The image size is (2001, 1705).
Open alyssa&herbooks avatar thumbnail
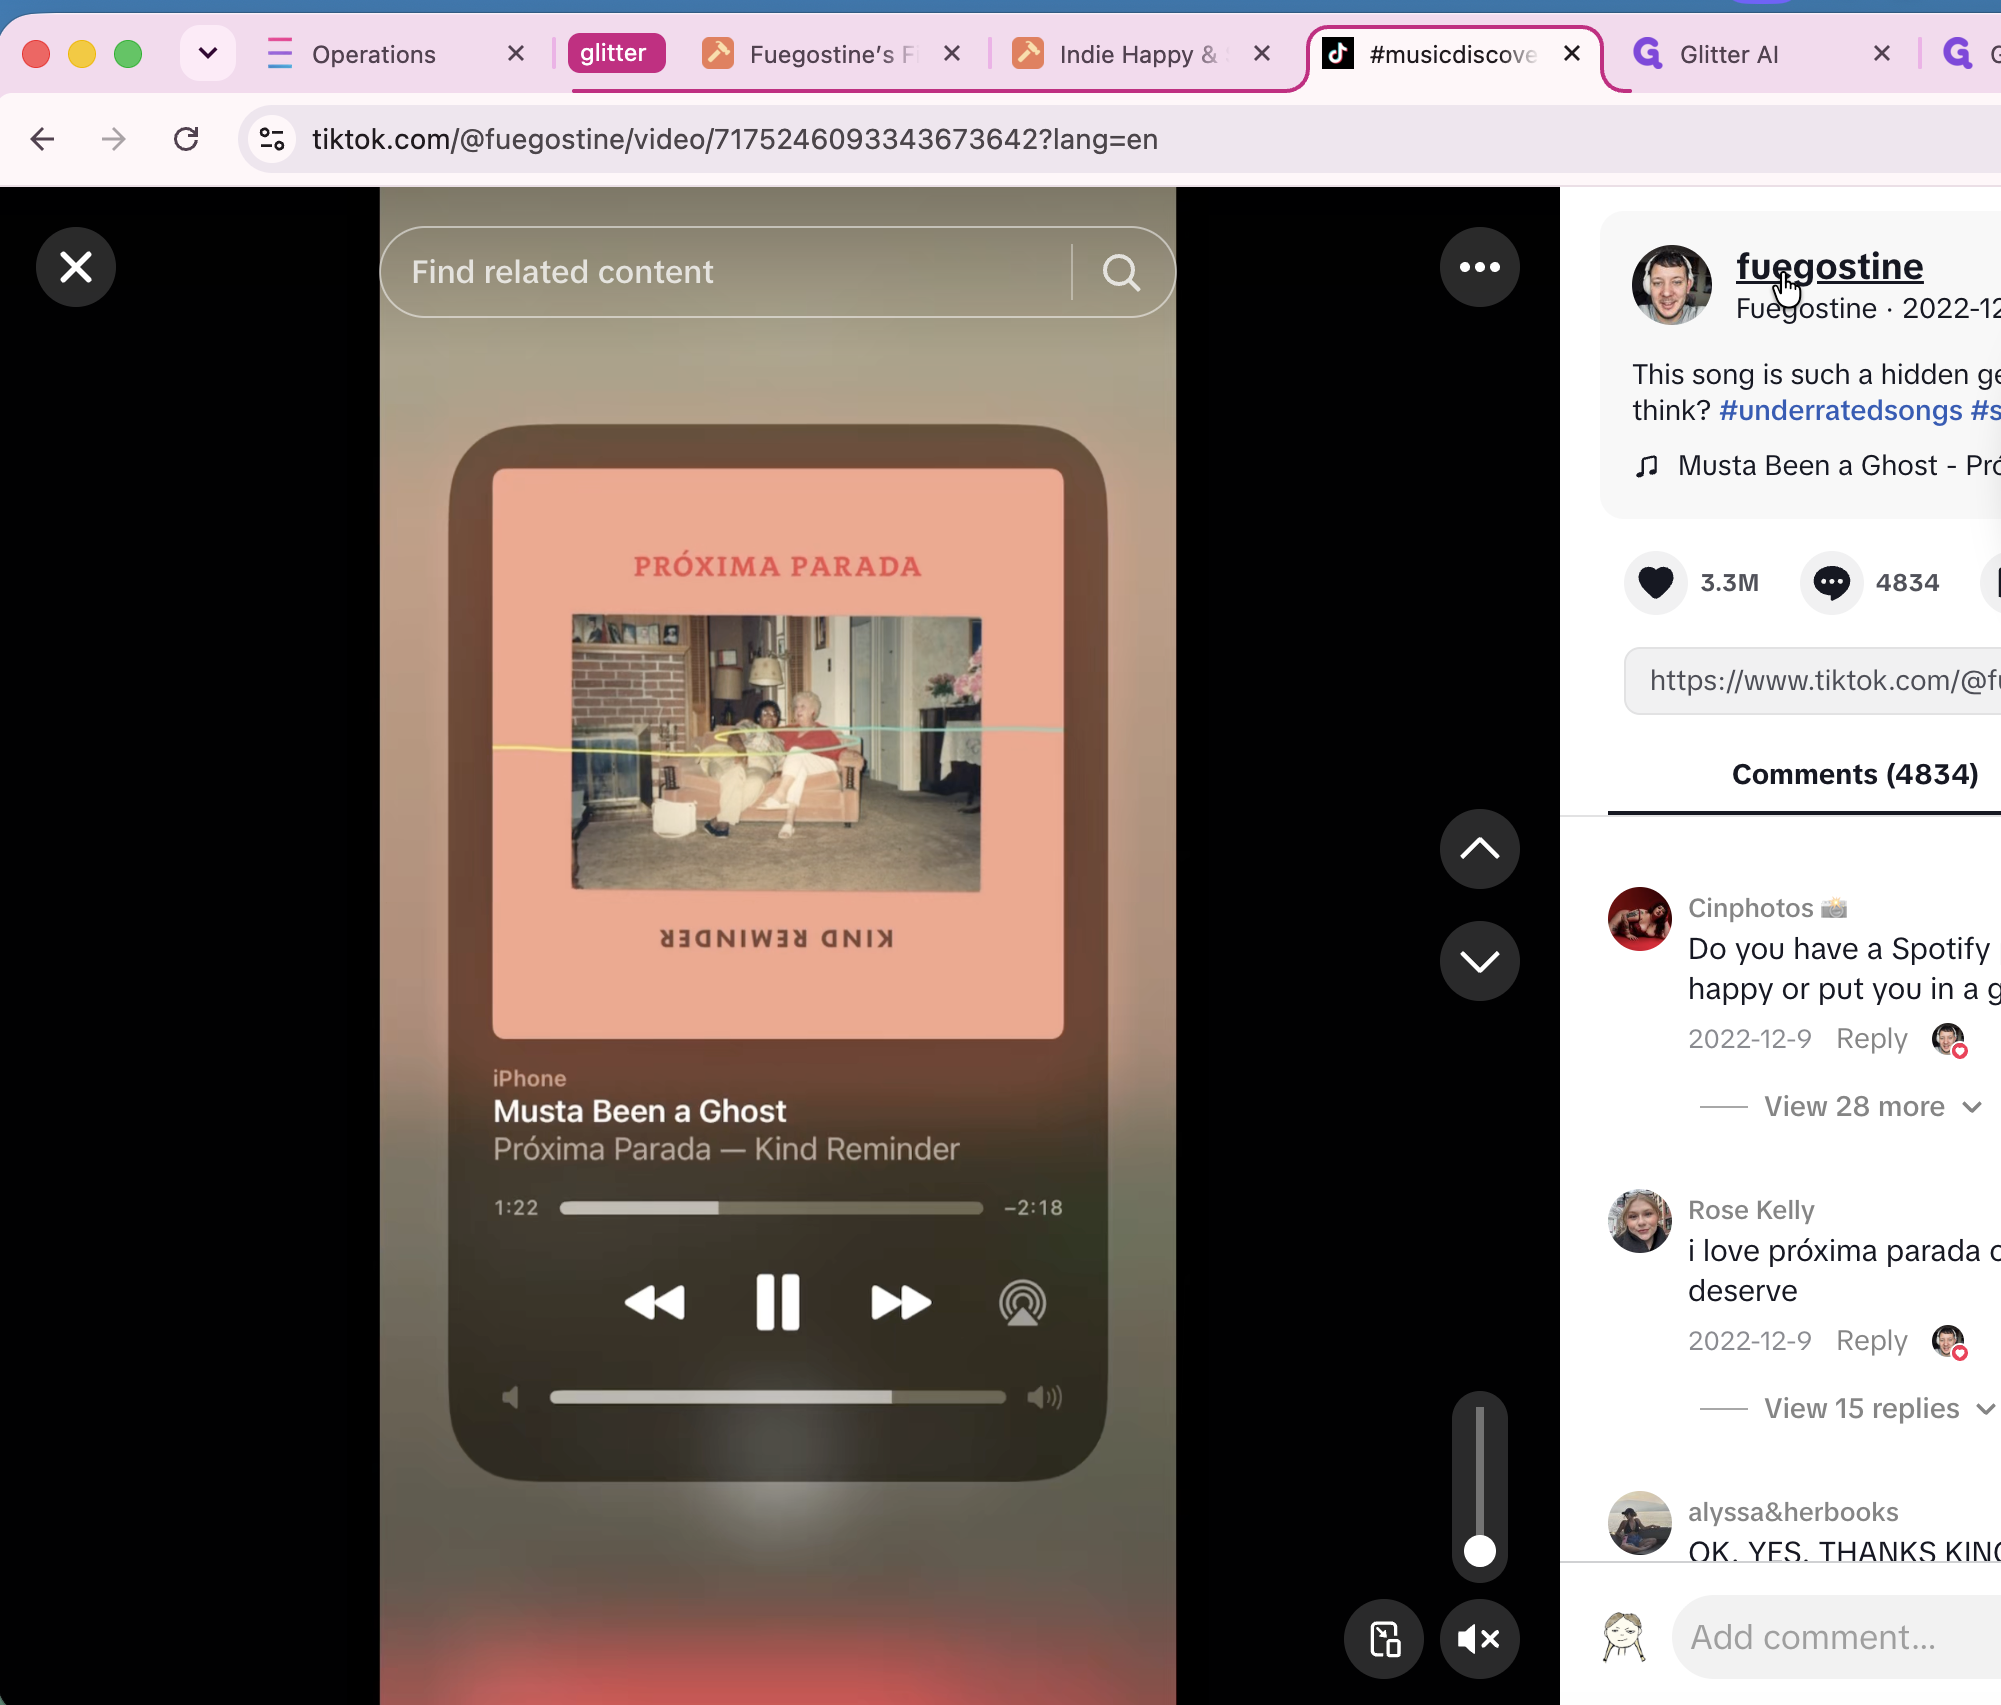tap(1639, 1523)
